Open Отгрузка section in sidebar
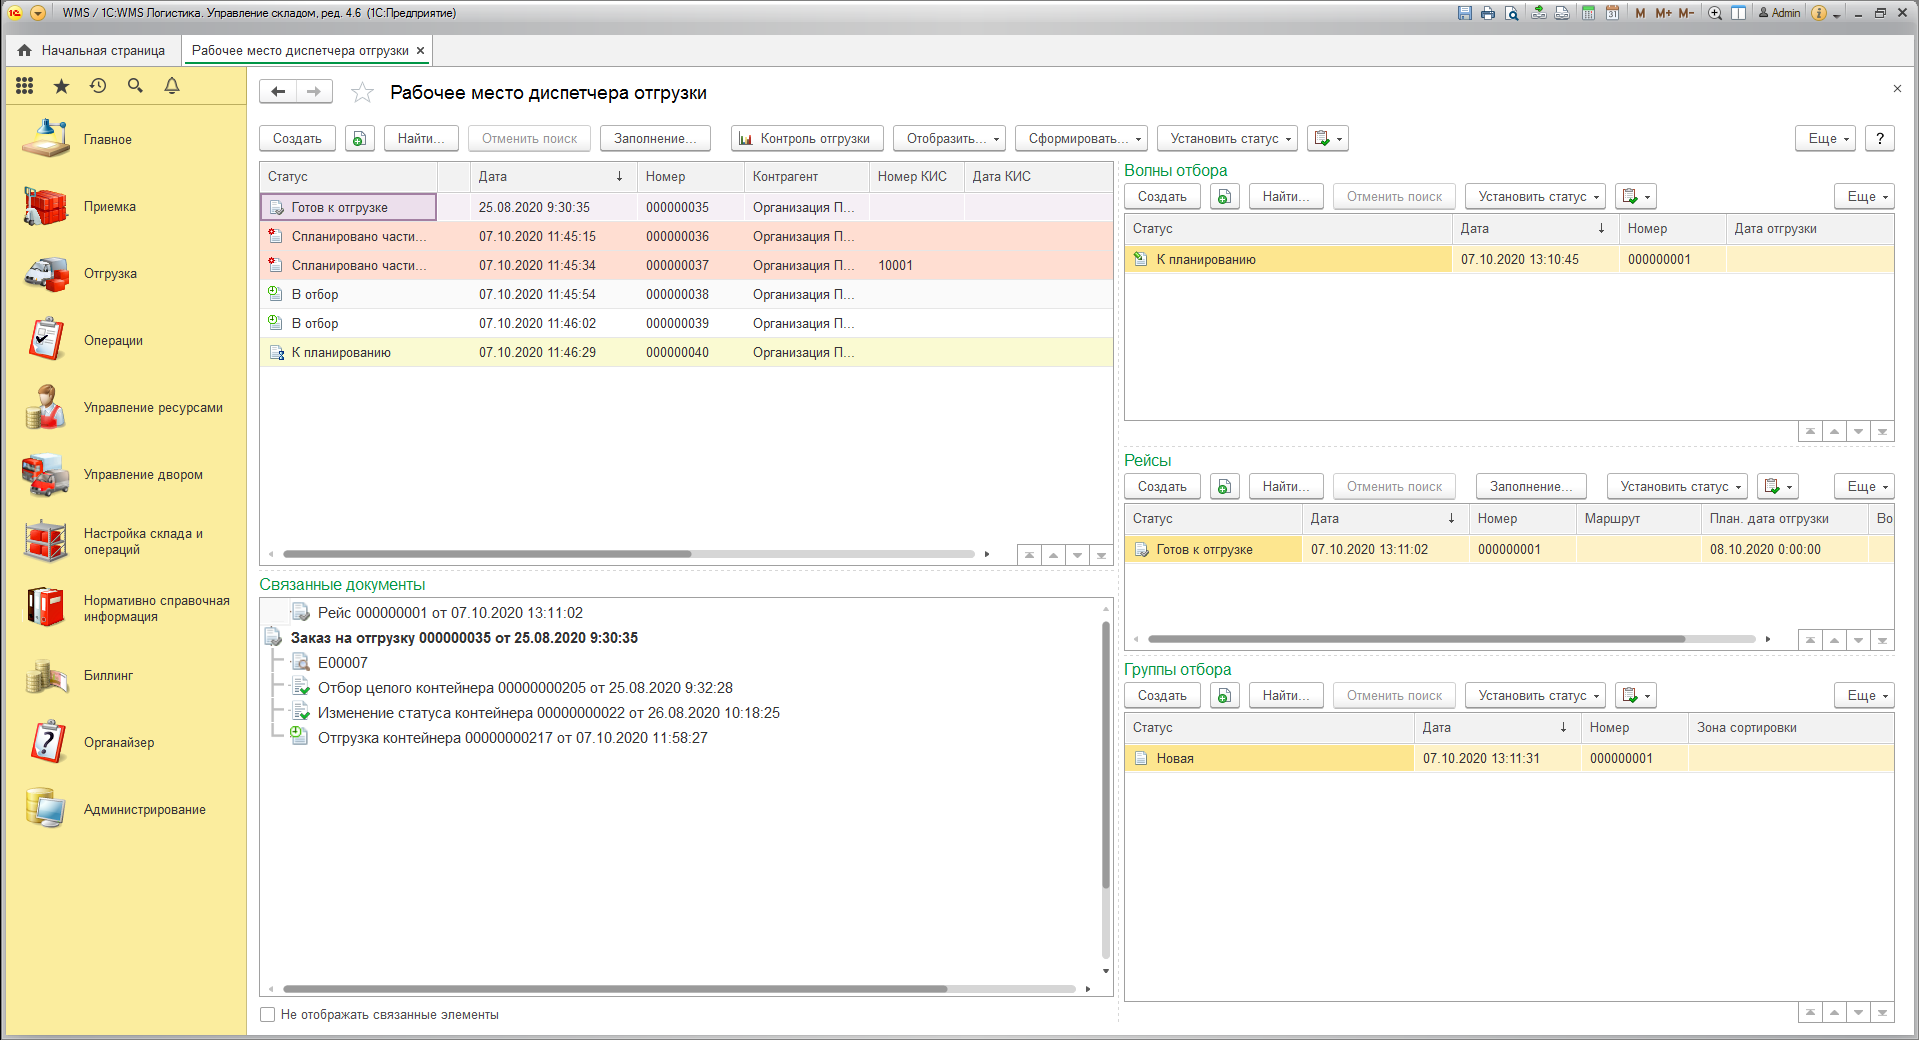This screenshot has width=1919, height=1040. pos(110,274)
